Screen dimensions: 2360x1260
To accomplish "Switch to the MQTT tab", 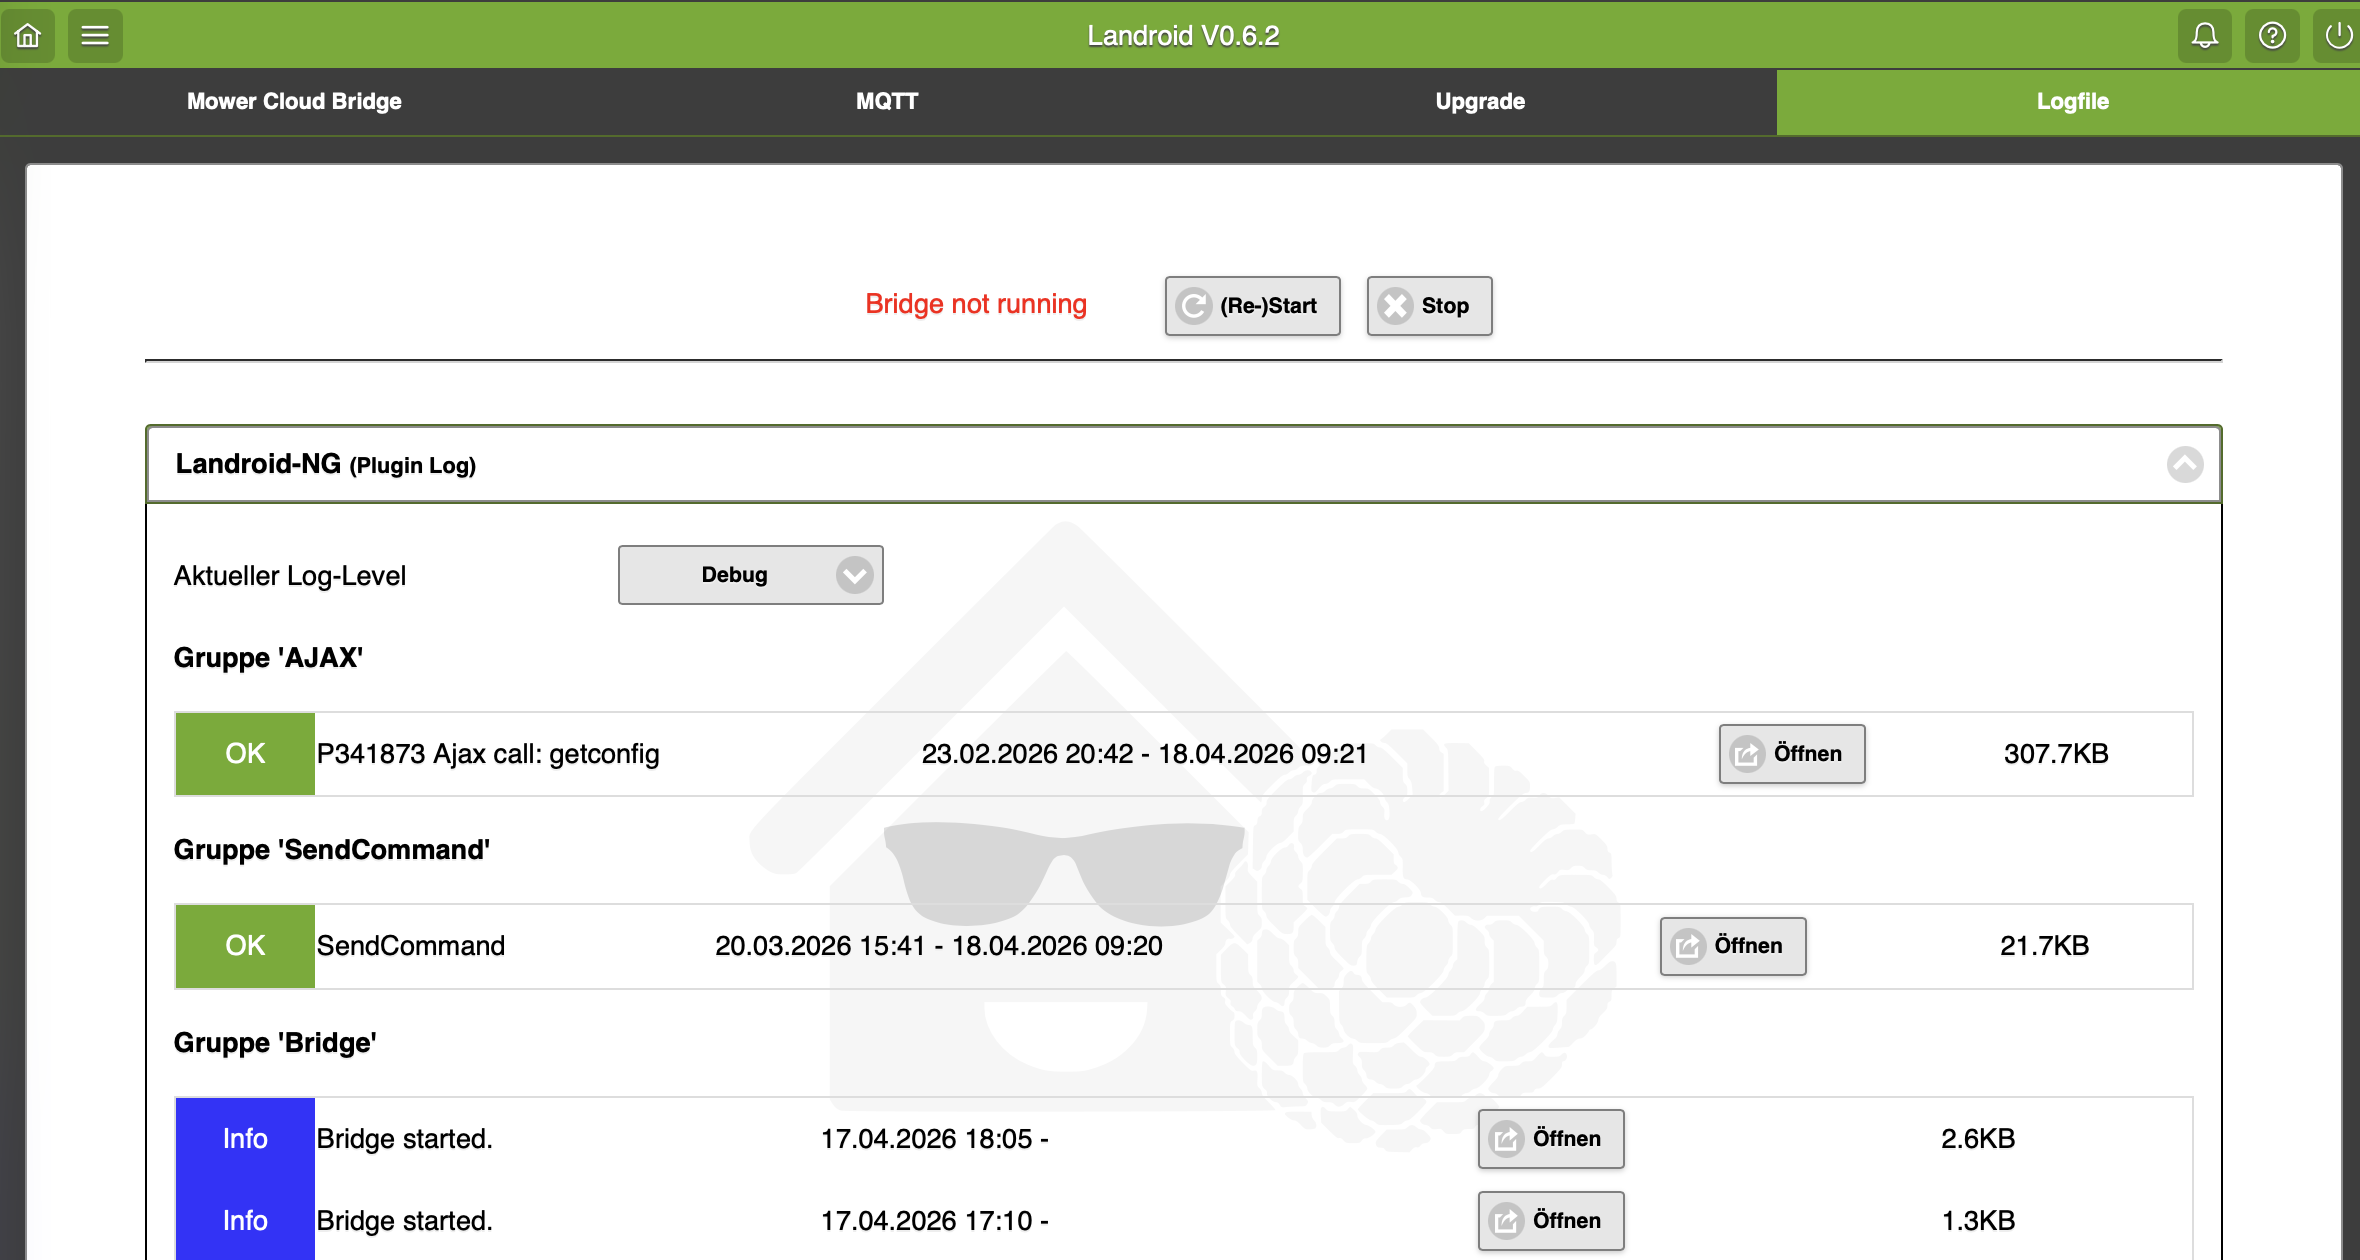I will 886,102.
